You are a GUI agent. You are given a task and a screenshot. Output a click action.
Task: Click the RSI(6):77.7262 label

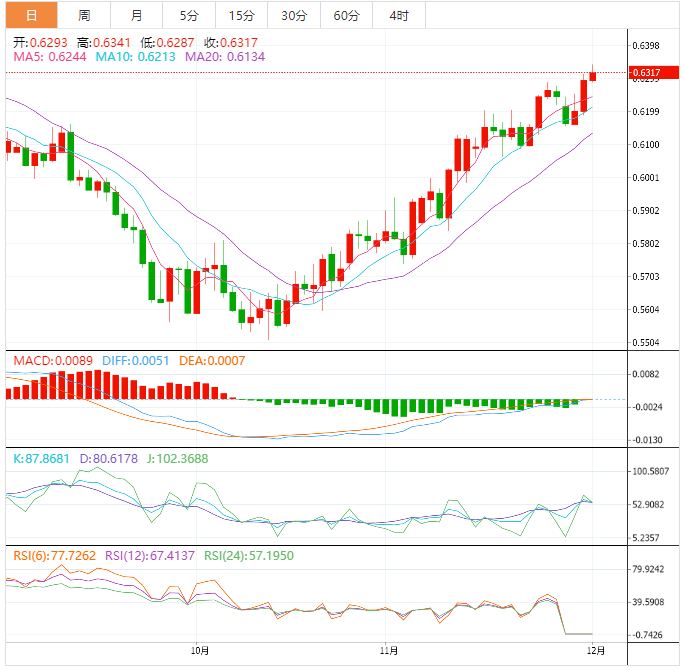54,556
